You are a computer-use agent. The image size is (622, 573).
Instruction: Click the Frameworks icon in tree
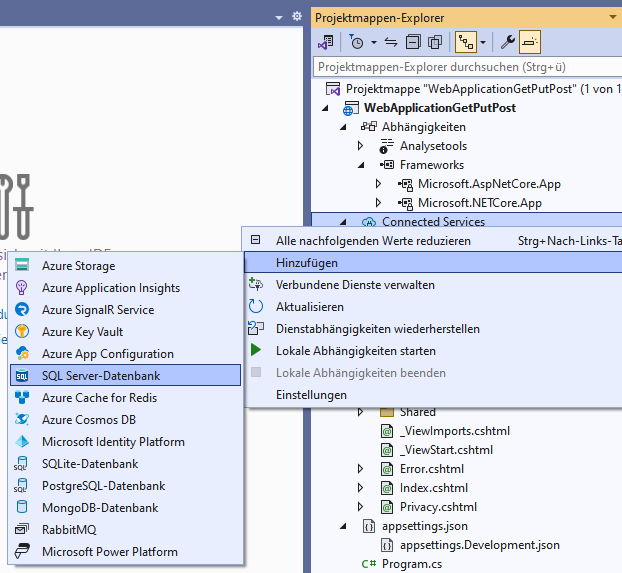[x=387, y=165]
